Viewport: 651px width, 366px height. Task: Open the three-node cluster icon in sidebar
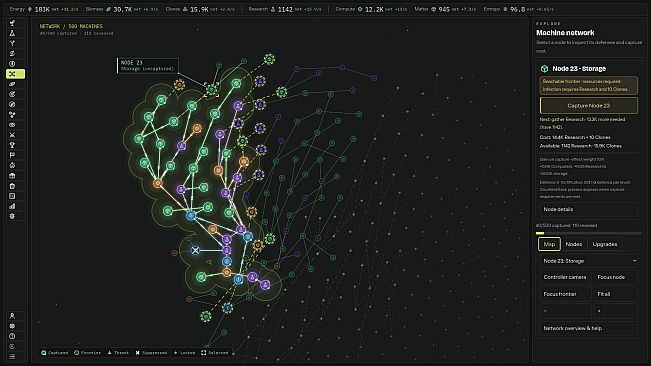[x=12, y=115]
